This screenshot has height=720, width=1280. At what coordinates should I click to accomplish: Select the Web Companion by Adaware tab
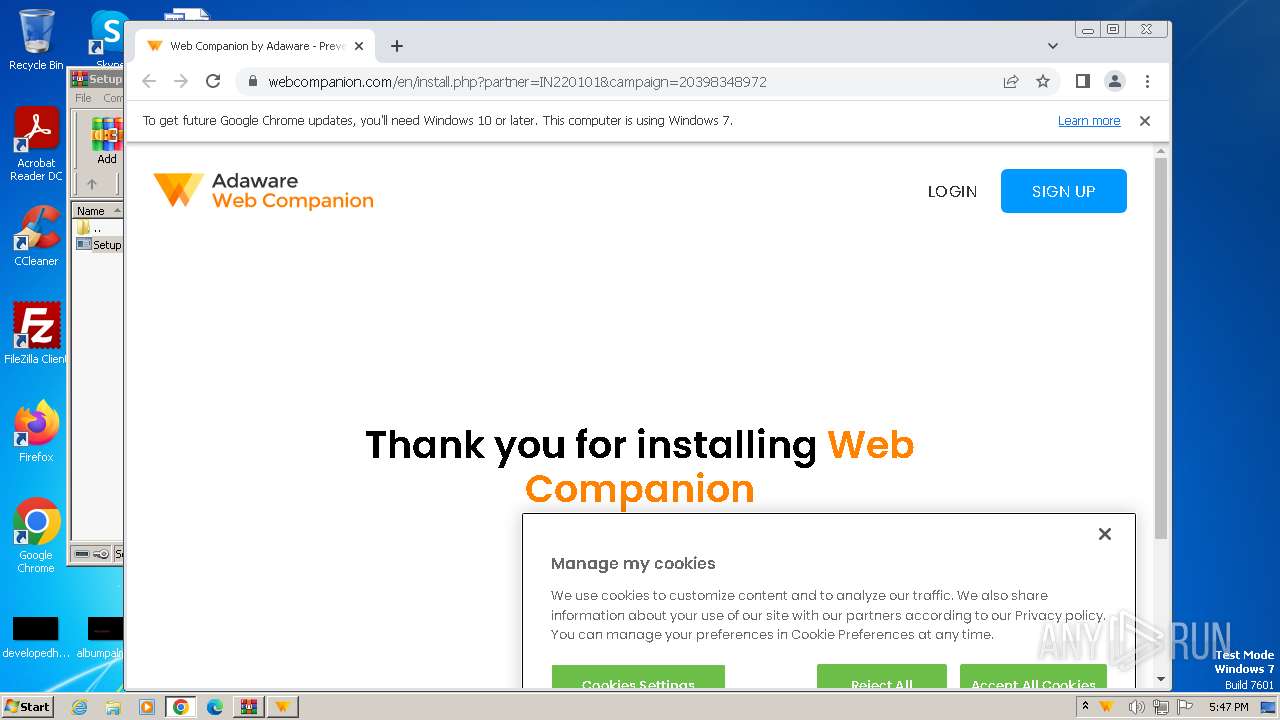pyautogui.click(x=256, y=46)
